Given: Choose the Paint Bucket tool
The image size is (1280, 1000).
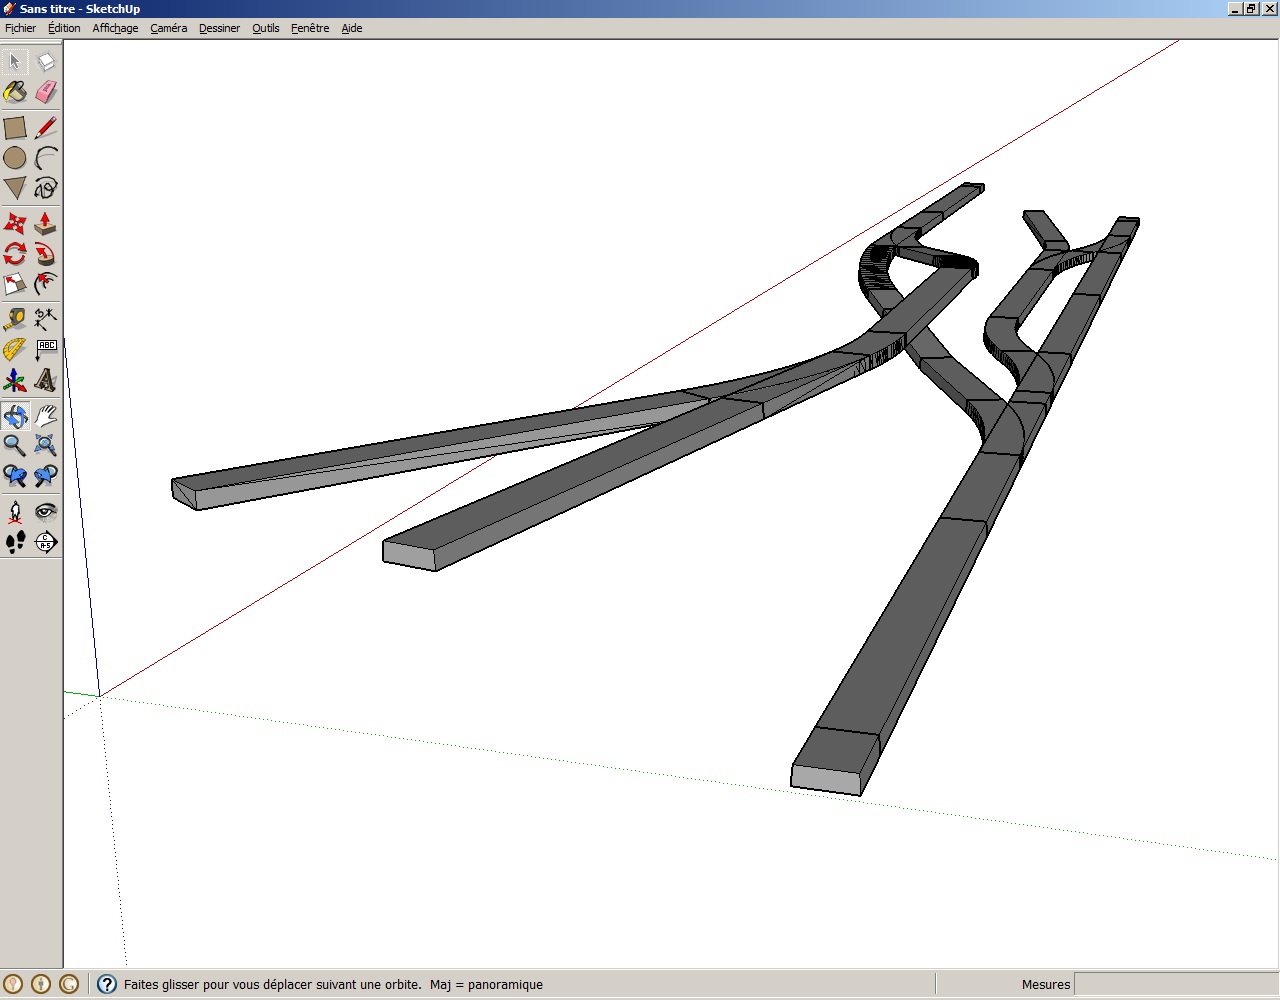Looking at the screenshot, I should [15, 93].
